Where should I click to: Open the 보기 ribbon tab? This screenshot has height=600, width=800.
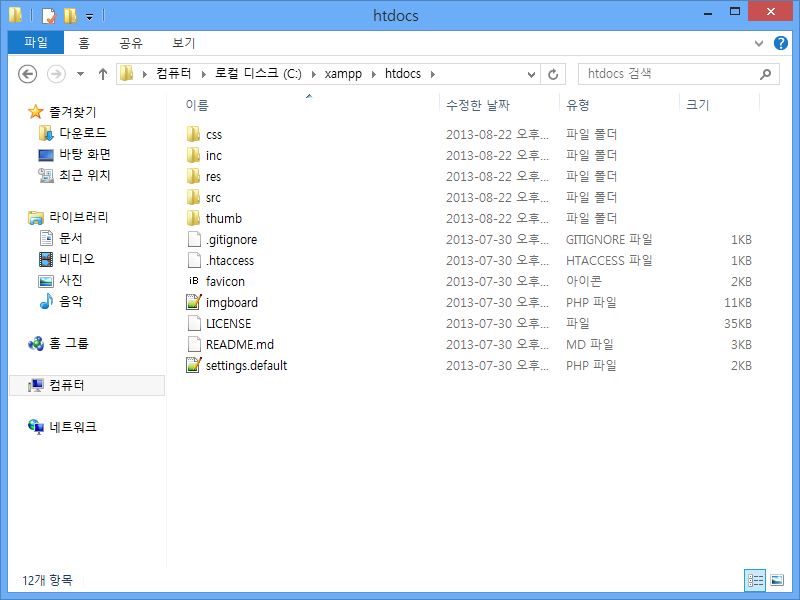pos(183,43)
